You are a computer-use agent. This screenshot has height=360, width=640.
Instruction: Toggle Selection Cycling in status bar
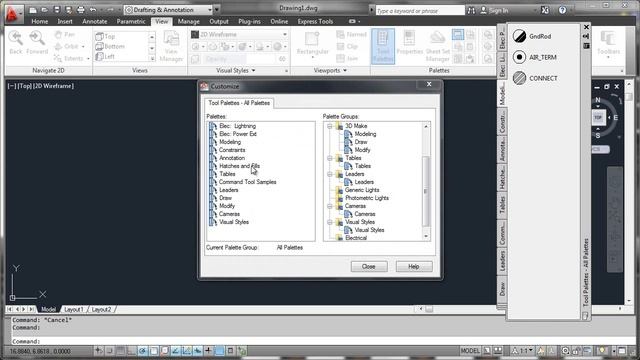pyautogui.click(x=242, y=351)
